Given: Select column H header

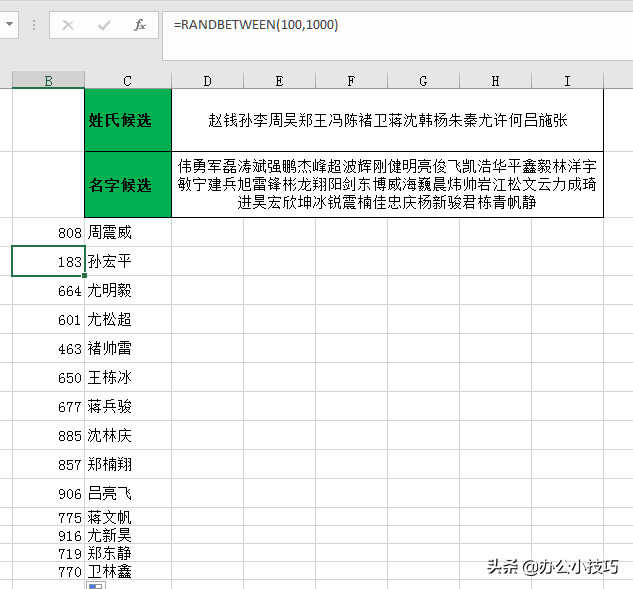Looking at the screenshot, I should click(x=495, y=81).
